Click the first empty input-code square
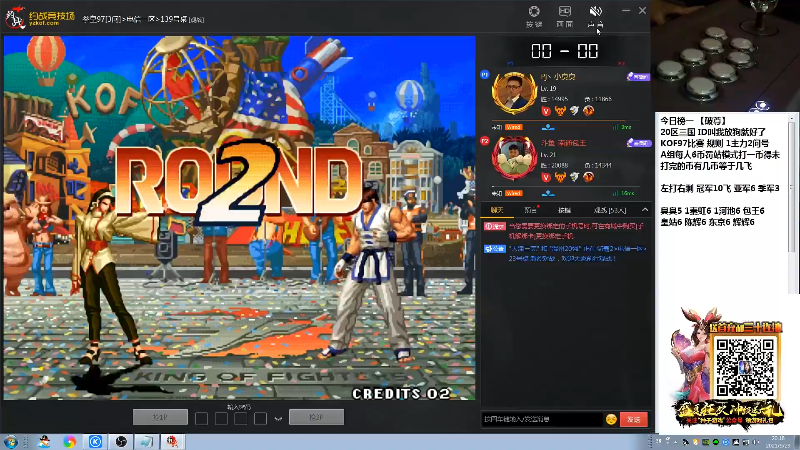This screenshot has height=450, width=800. (202, 419)
